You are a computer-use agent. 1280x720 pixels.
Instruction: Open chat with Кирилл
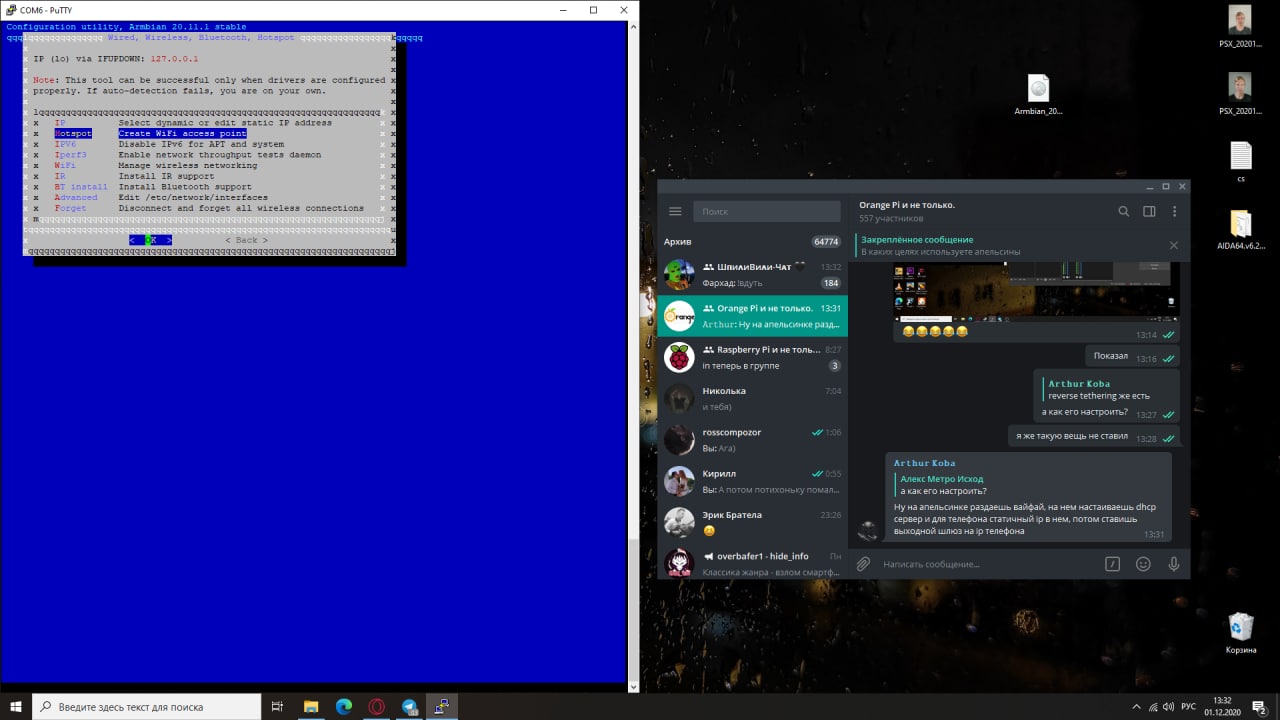753,481
